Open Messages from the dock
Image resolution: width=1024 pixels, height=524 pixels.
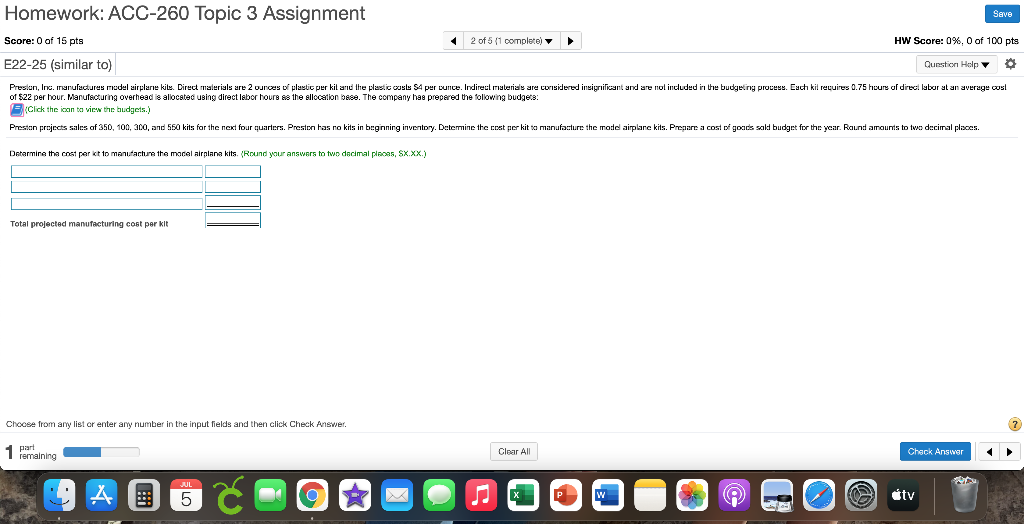click(x=440, y=495)
